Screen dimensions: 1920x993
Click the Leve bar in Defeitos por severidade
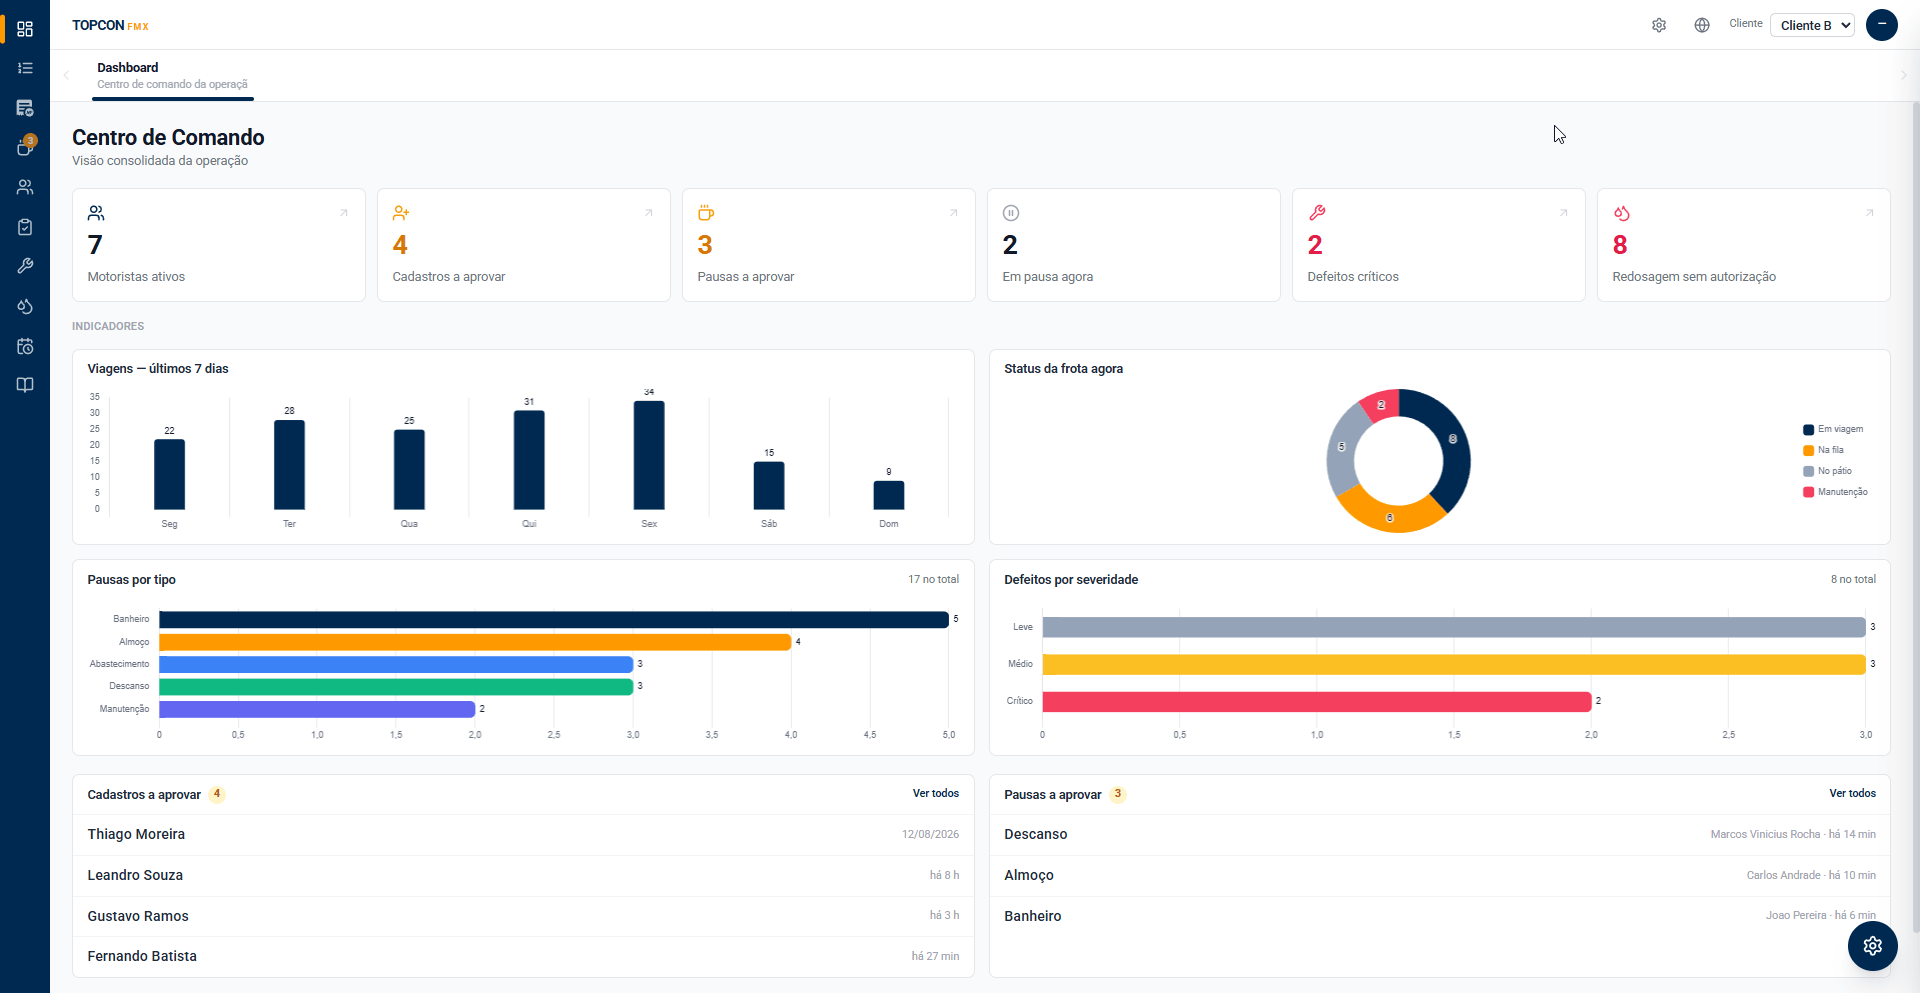point(1454,627)
